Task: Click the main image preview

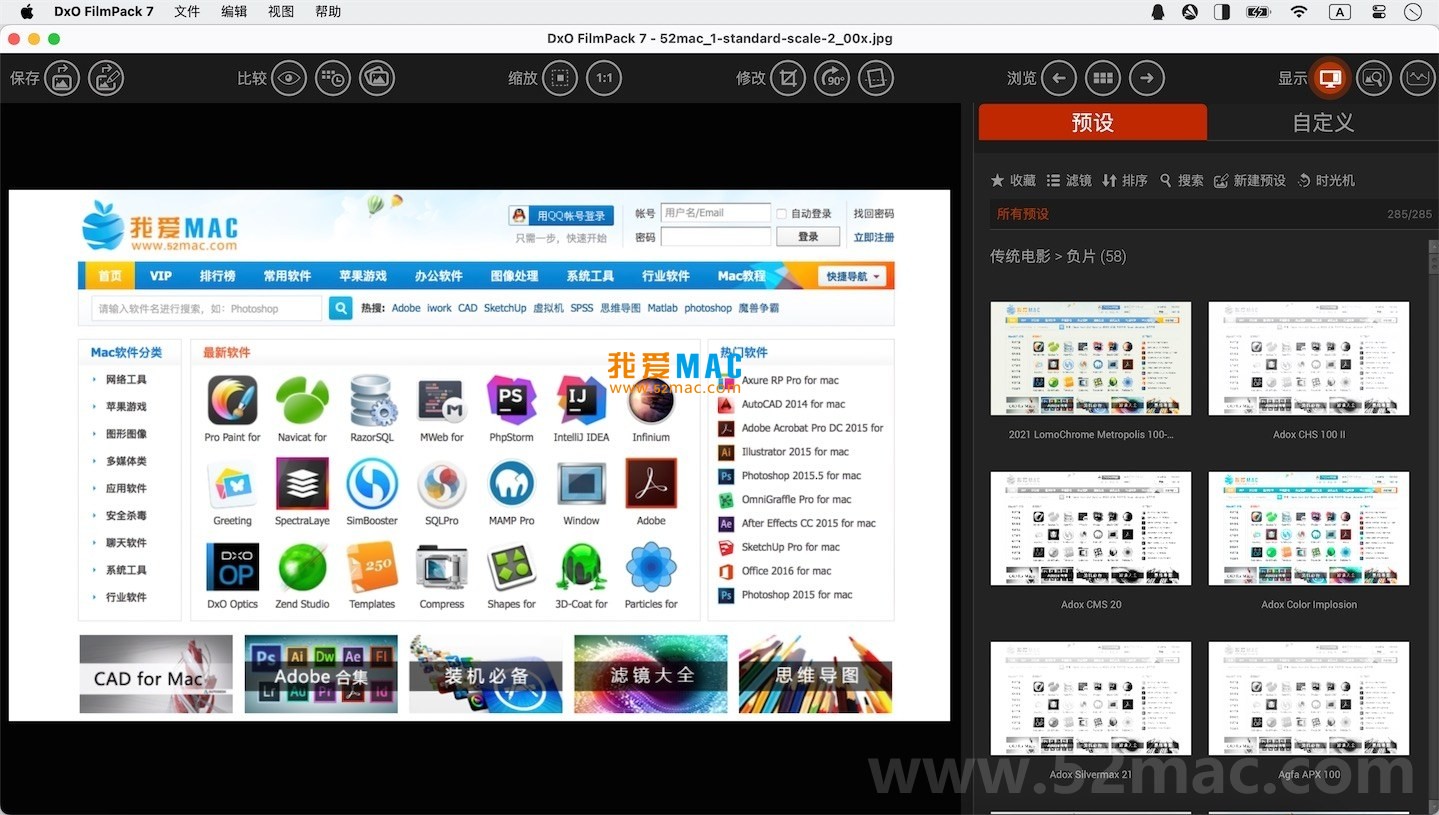Action: click(x=479, y=455)
